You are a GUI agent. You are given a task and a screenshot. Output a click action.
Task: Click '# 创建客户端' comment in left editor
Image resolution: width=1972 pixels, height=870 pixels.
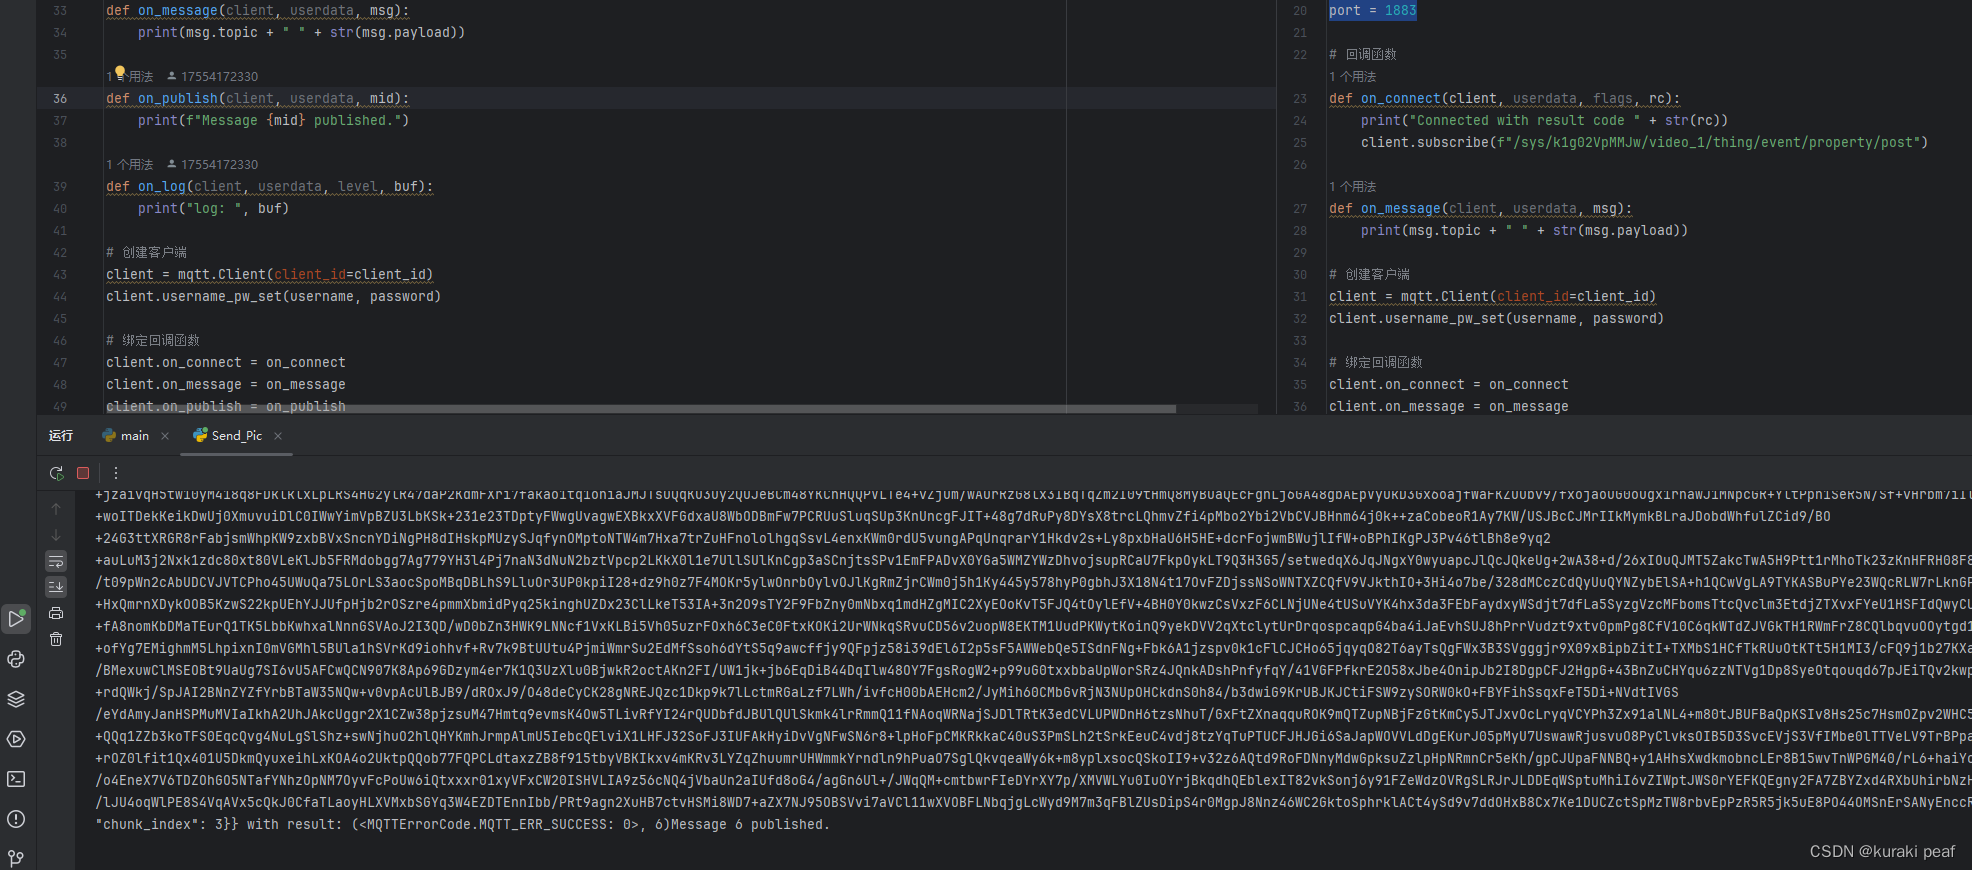coord(146,253)
